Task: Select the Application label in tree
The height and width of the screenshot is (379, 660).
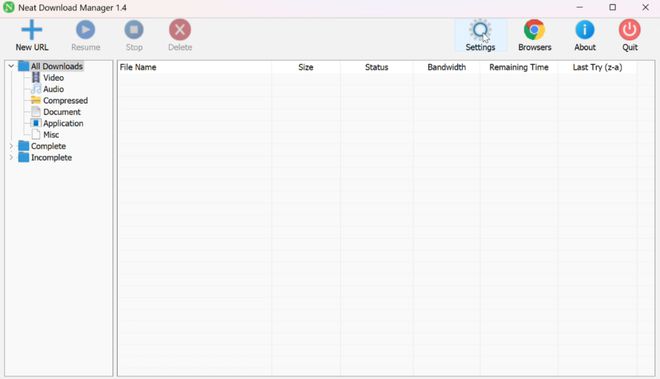Action: 63,123
